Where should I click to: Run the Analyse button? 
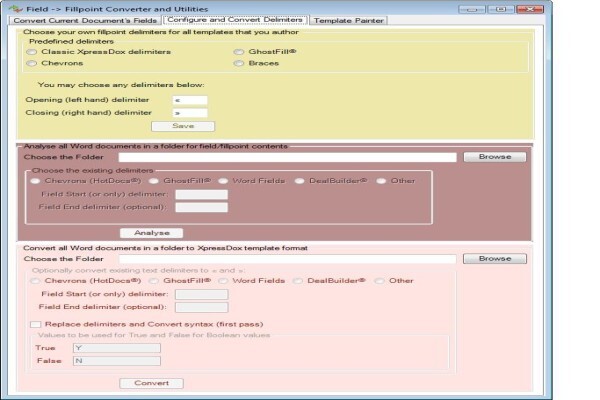[152, 233]
